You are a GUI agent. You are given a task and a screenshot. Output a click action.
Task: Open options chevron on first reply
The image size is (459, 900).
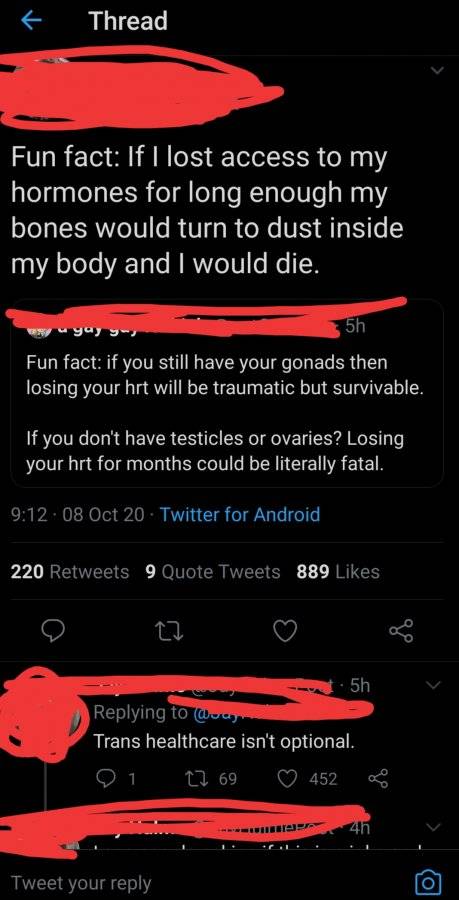coord(435,685)
